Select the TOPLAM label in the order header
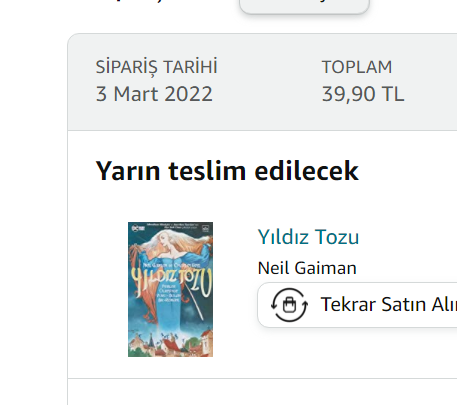 (357, 67)
